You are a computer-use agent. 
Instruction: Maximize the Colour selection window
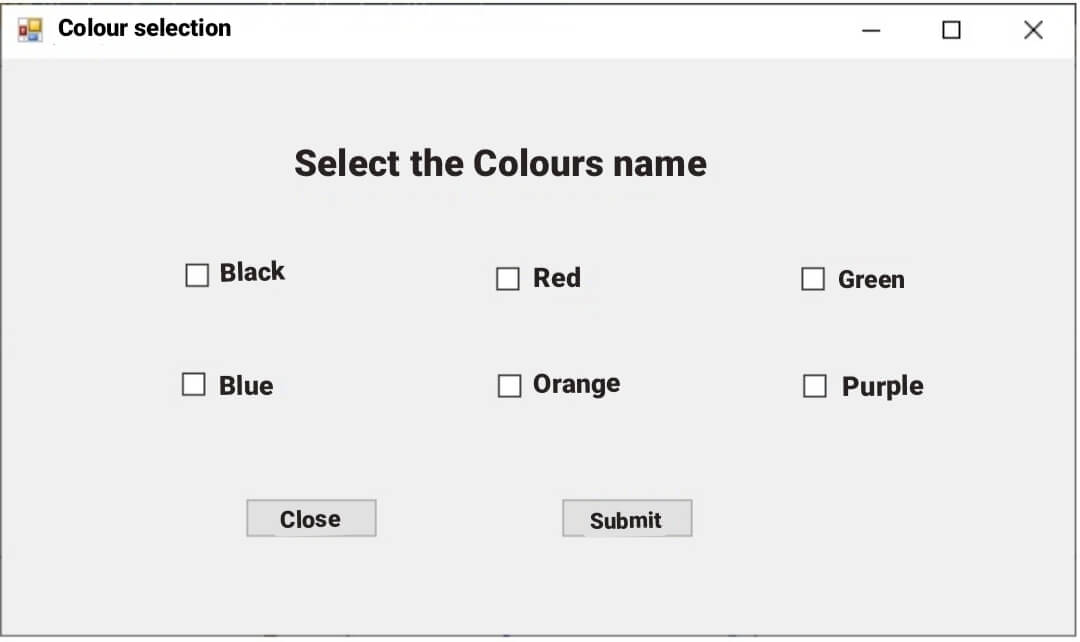(x=950, y=30)
